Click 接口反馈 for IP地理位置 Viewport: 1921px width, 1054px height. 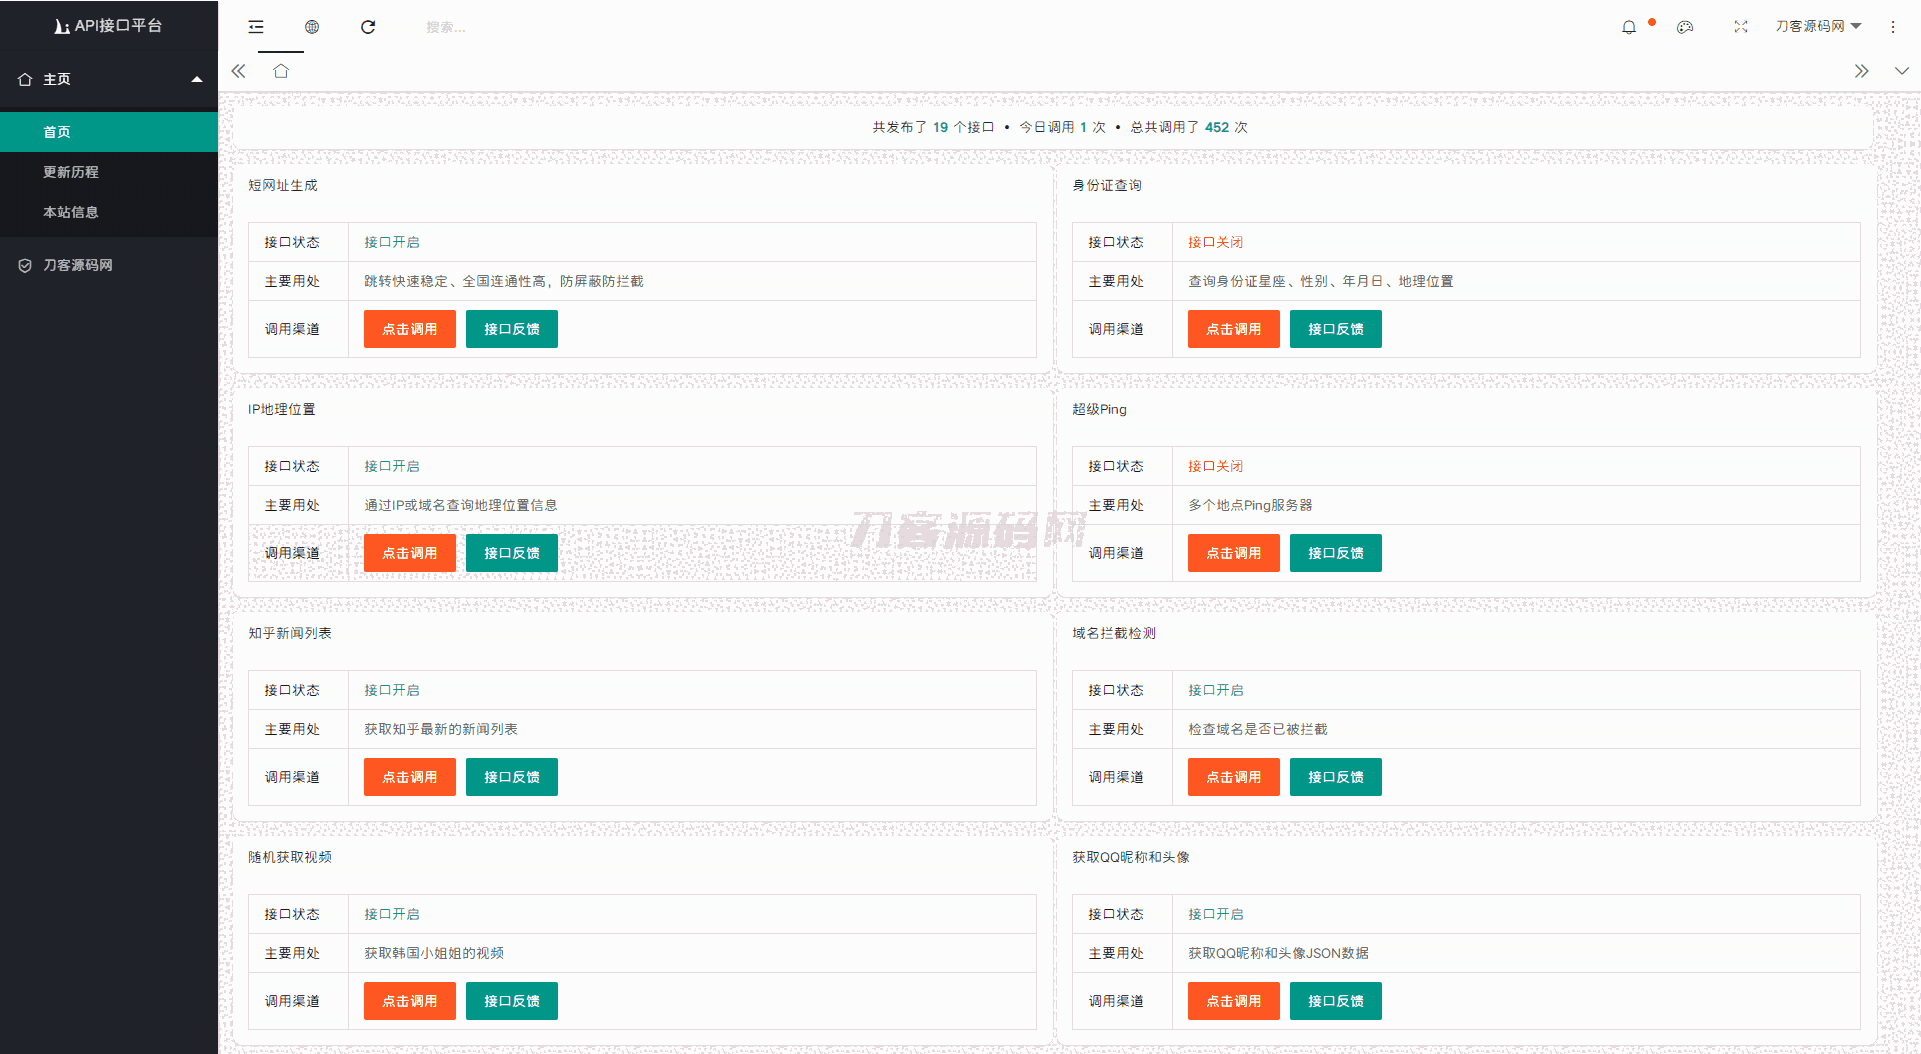[x=512, y=553]
